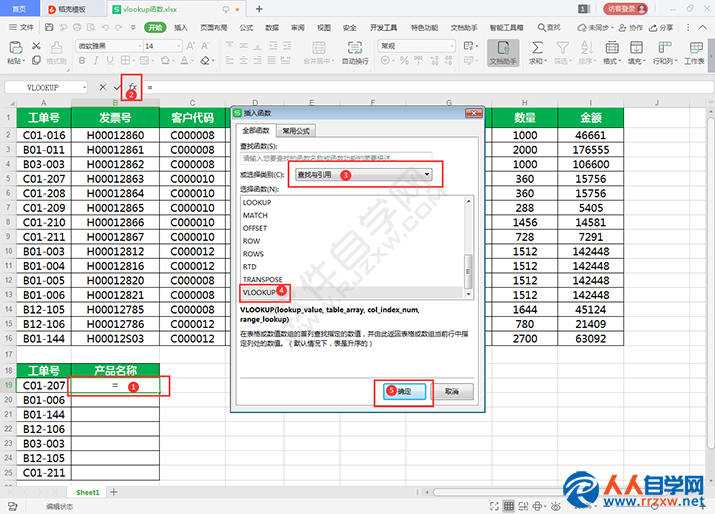Open the number format dropdown
The height and width of the screenshot is (514, 715).
(452, 46)
